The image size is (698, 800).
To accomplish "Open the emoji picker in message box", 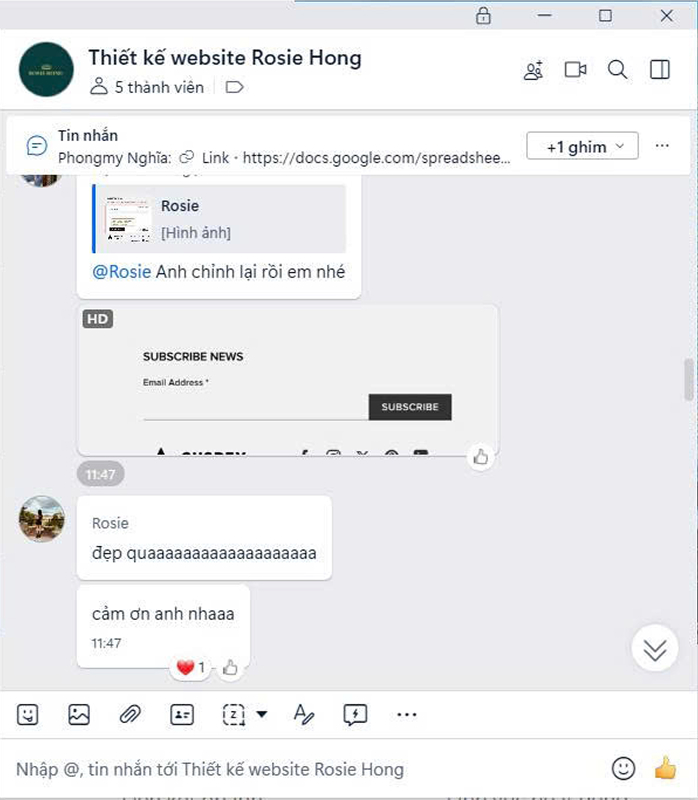I will coord(623,768).
